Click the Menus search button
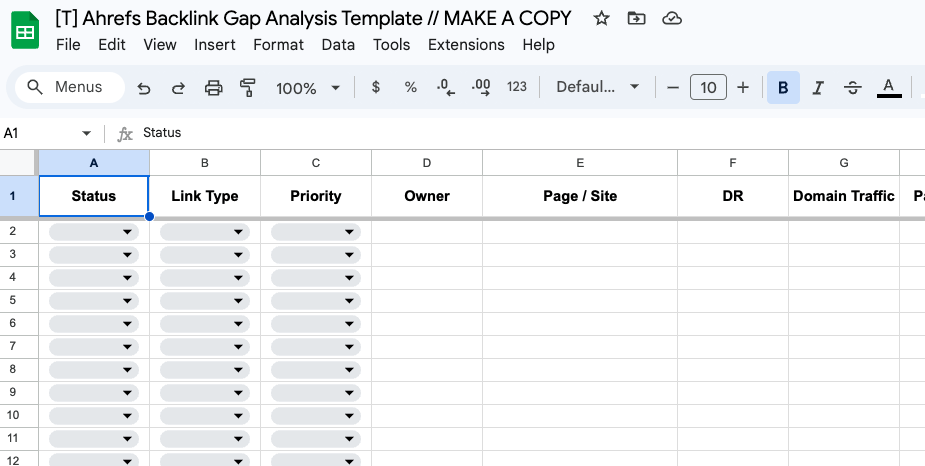This screenshot has height=466, width=925. [x=70, y=88]
